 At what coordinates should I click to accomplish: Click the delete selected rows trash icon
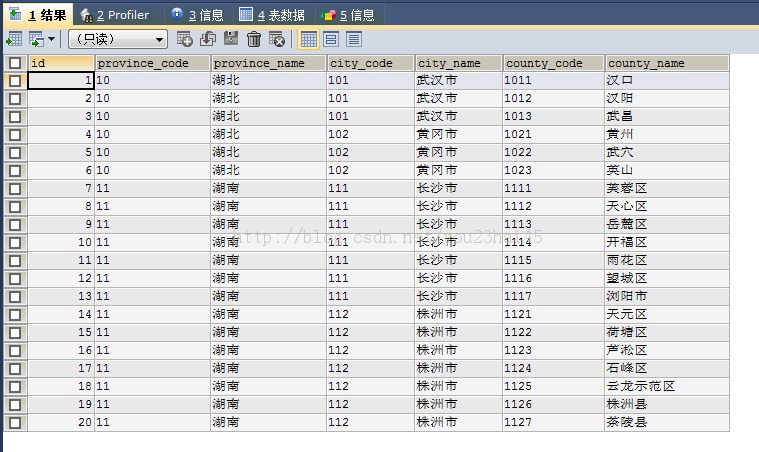tap(254, 39)
